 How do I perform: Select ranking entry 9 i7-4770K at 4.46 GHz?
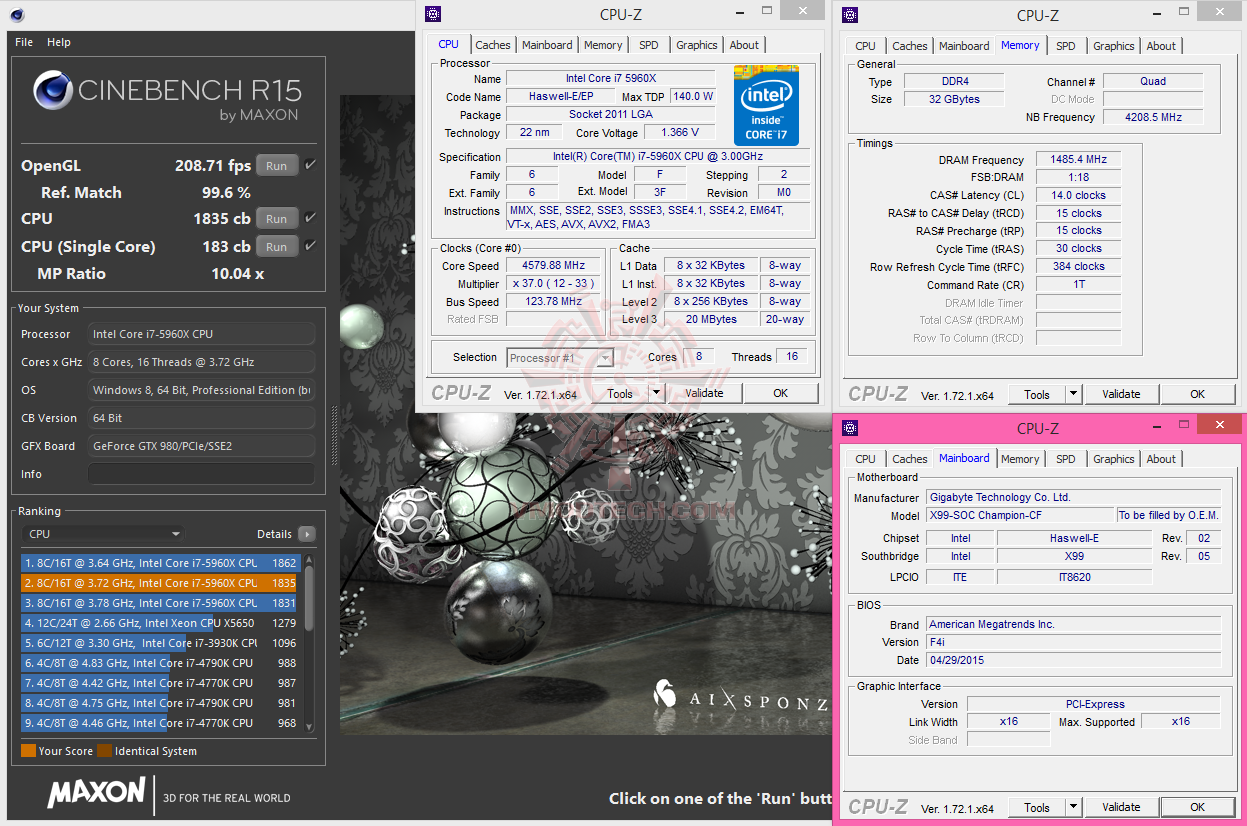159,723
